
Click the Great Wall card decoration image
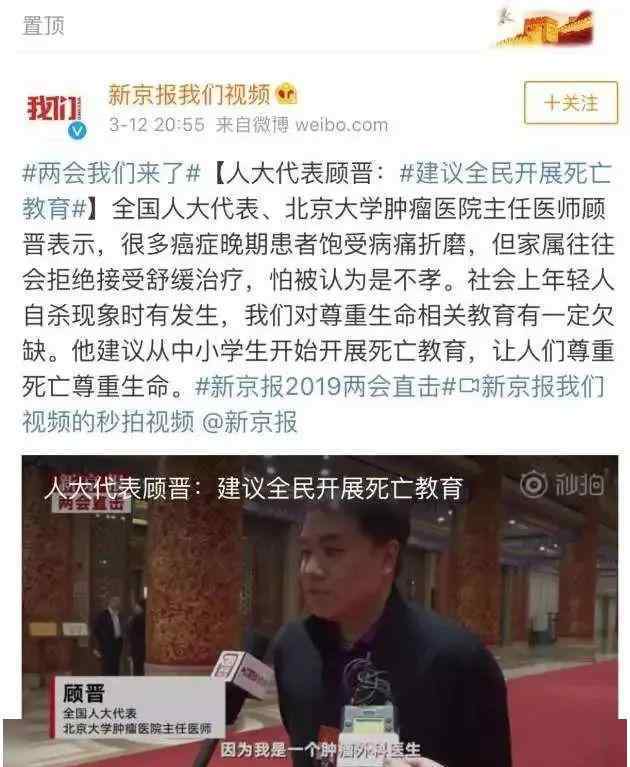pyautogui.click(x=545, y=27)
